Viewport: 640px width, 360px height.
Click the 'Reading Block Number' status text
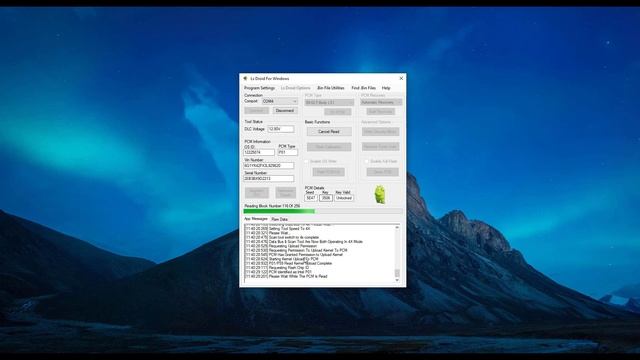tap(272, 206)
